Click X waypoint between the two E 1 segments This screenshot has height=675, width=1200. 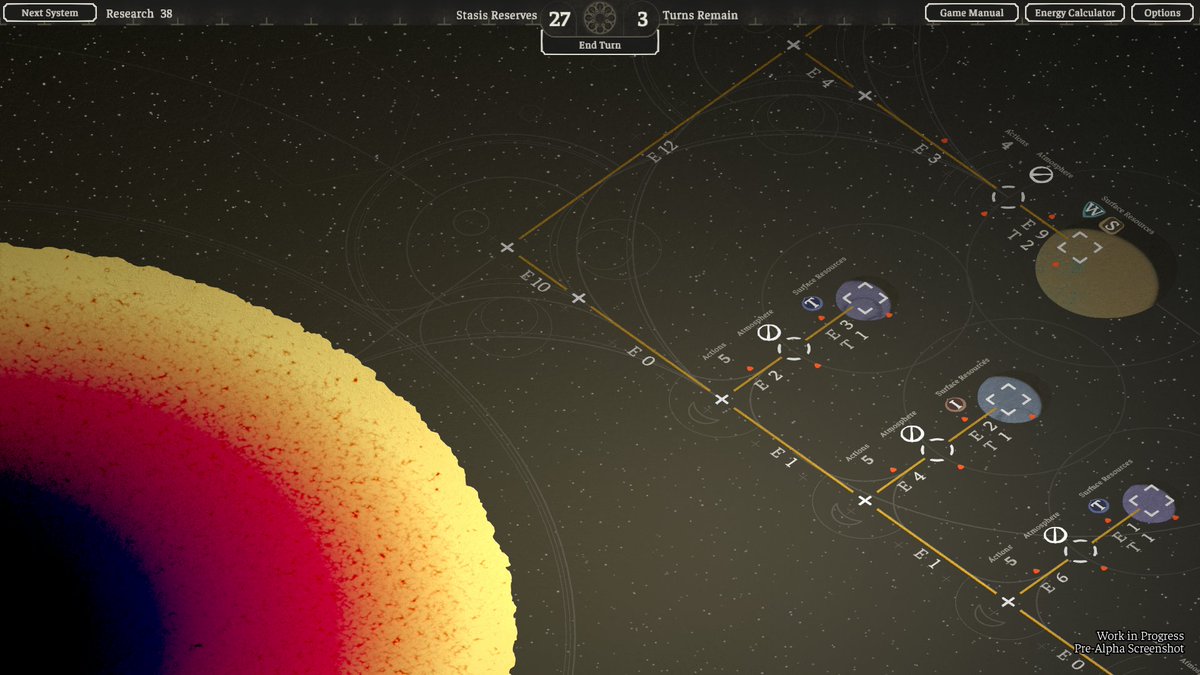[865, 499]
